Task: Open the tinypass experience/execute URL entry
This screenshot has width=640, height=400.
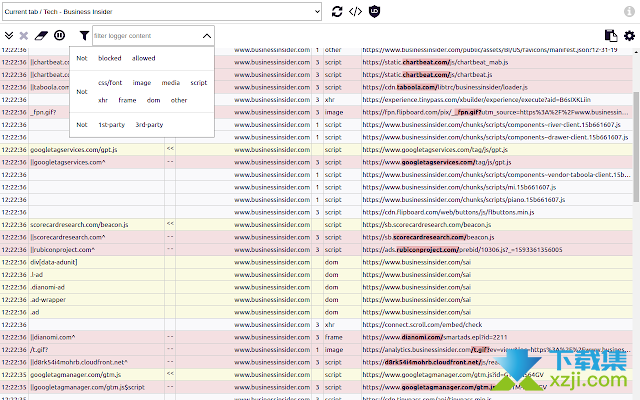Action: point(477,100)
